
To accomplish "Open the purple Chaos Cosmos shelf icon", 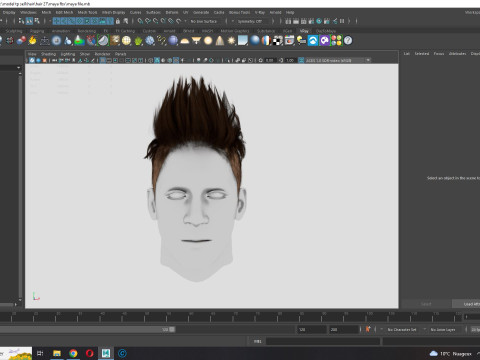I will tap(325, 41).
